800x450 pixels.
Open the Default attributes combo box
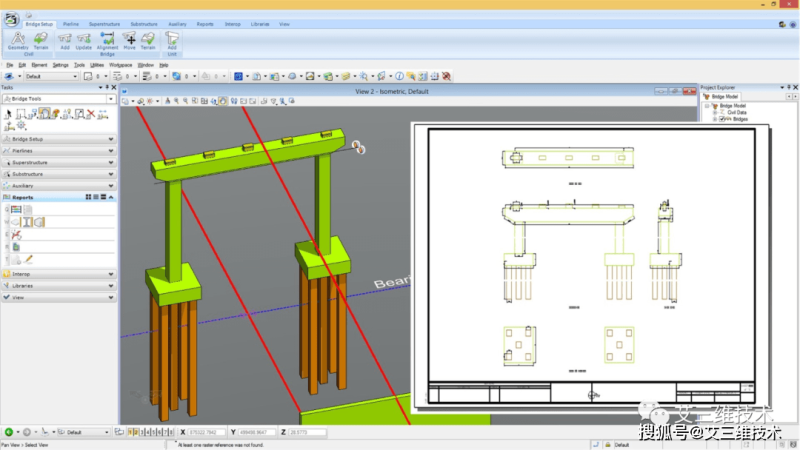click(x=50, y=76)
